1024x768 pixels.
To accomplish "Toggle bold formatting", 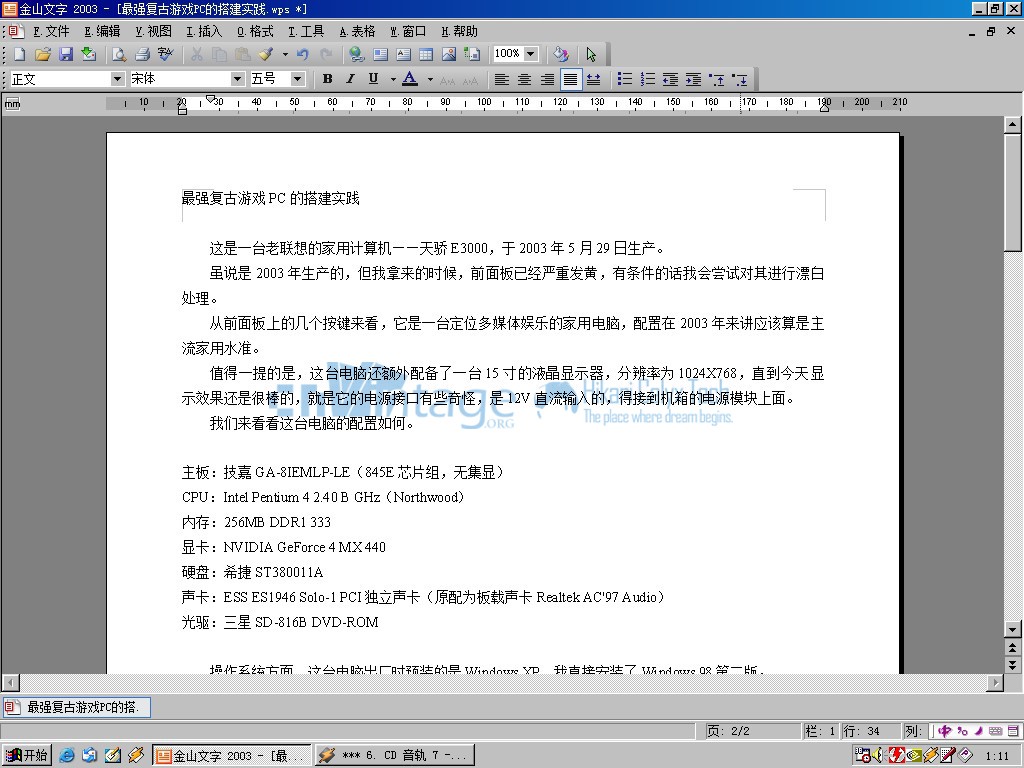I will pyautogui.click(x=328, y=79).
